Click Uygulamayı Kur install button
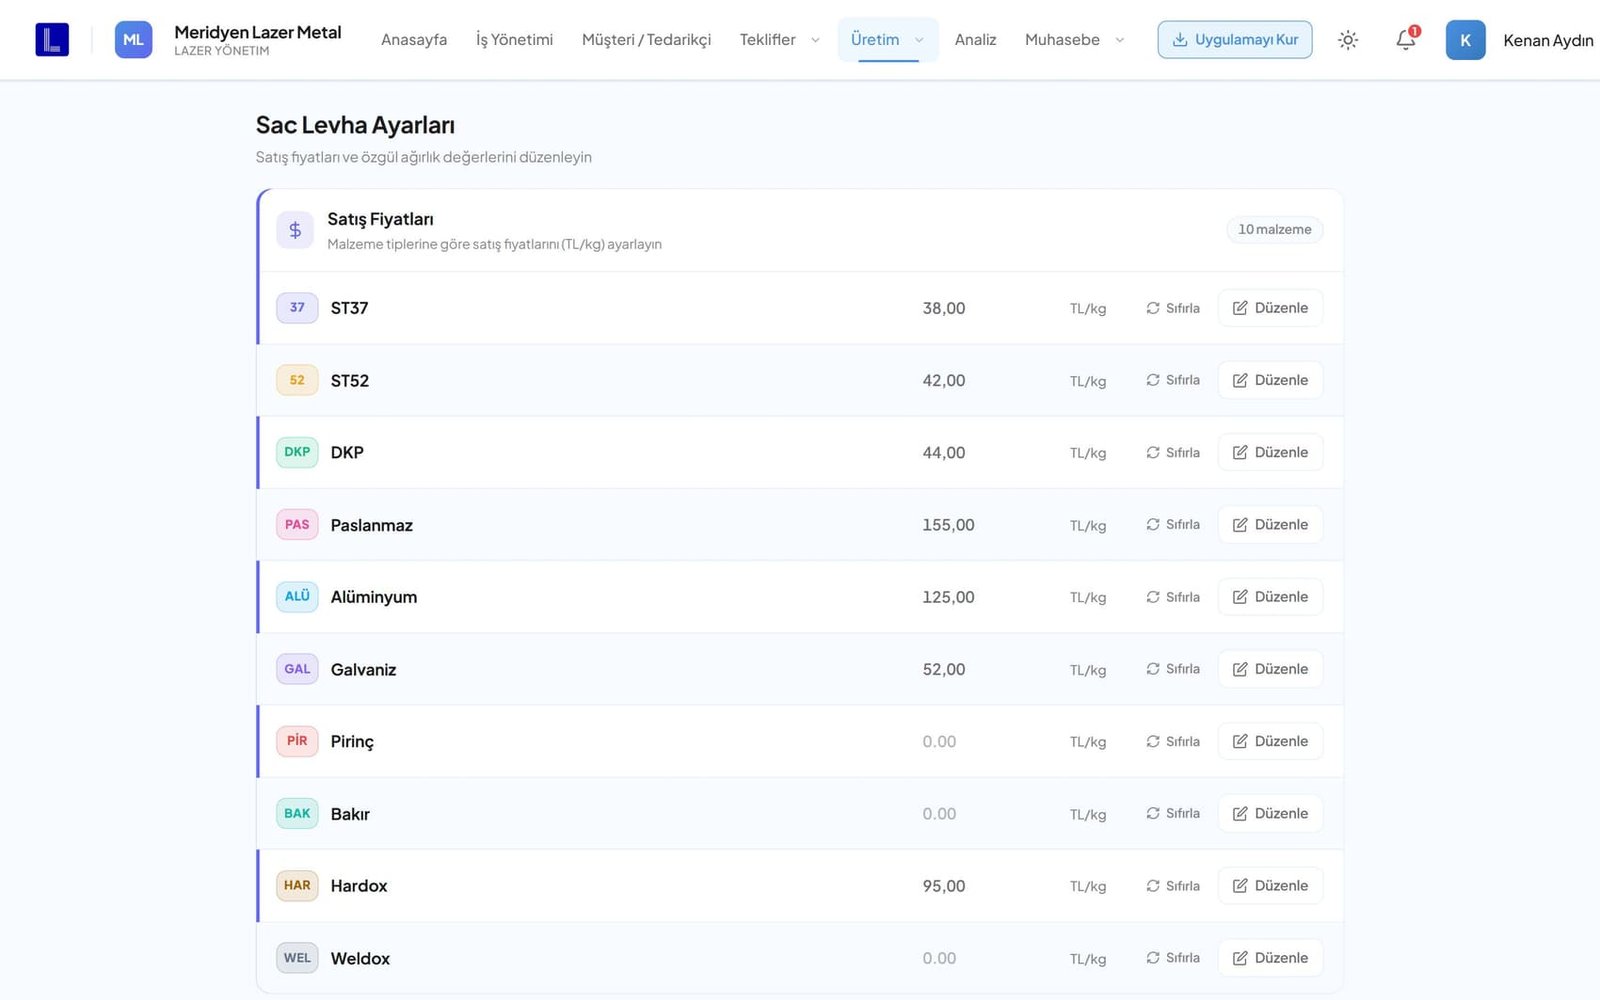The height and width of the screenshot is (1000, 1600). pyautogui.click(x=1235, y=40)
